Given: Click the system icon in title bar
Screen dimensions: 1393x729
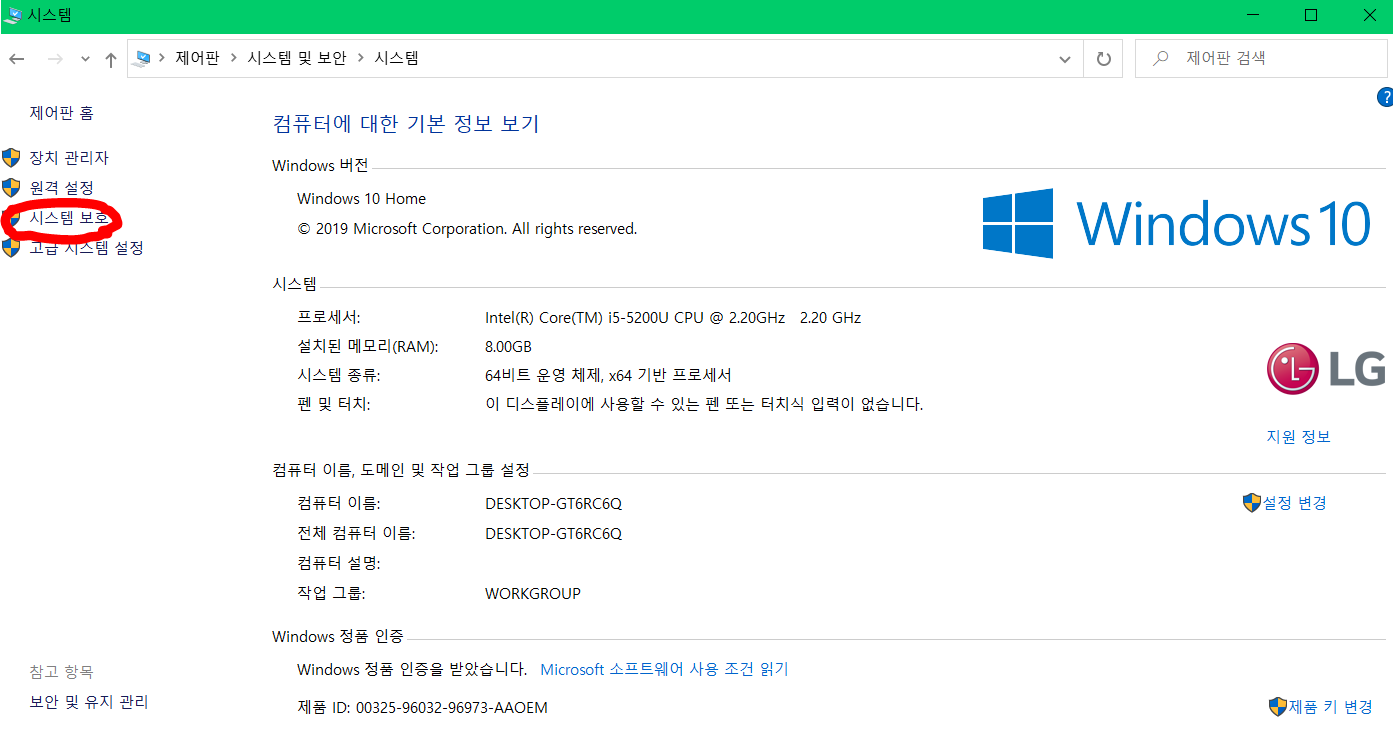Looking at the screenshot, I should coord(13,15).
